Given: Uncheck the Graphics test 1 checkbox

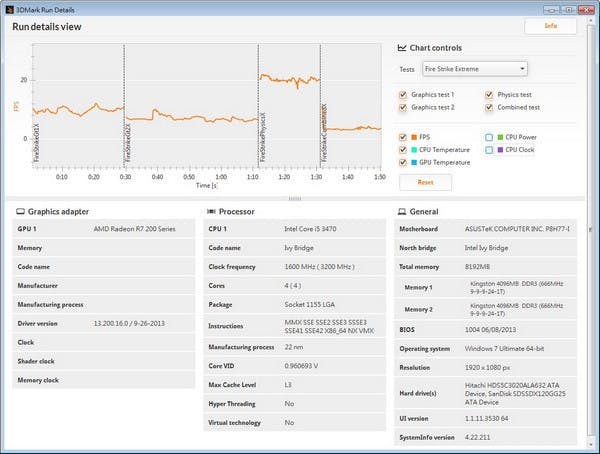Looking at the screenshot, I should tap(403, 95).
